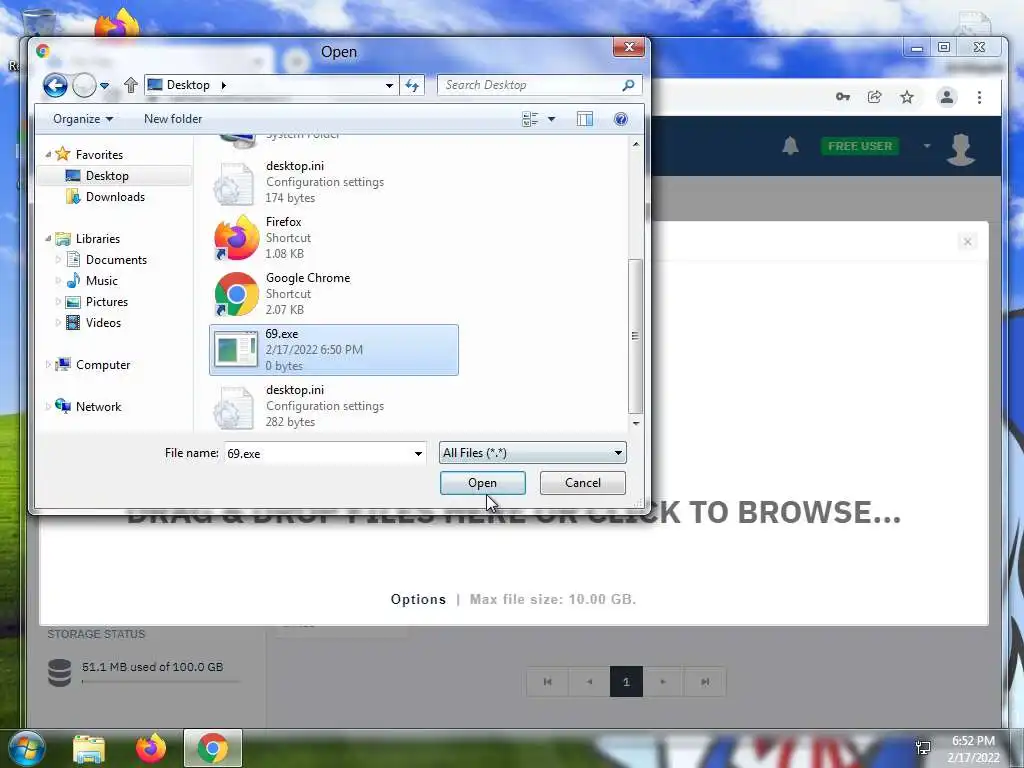Open the Chrome three-dot menu

(x=979, y=97)
